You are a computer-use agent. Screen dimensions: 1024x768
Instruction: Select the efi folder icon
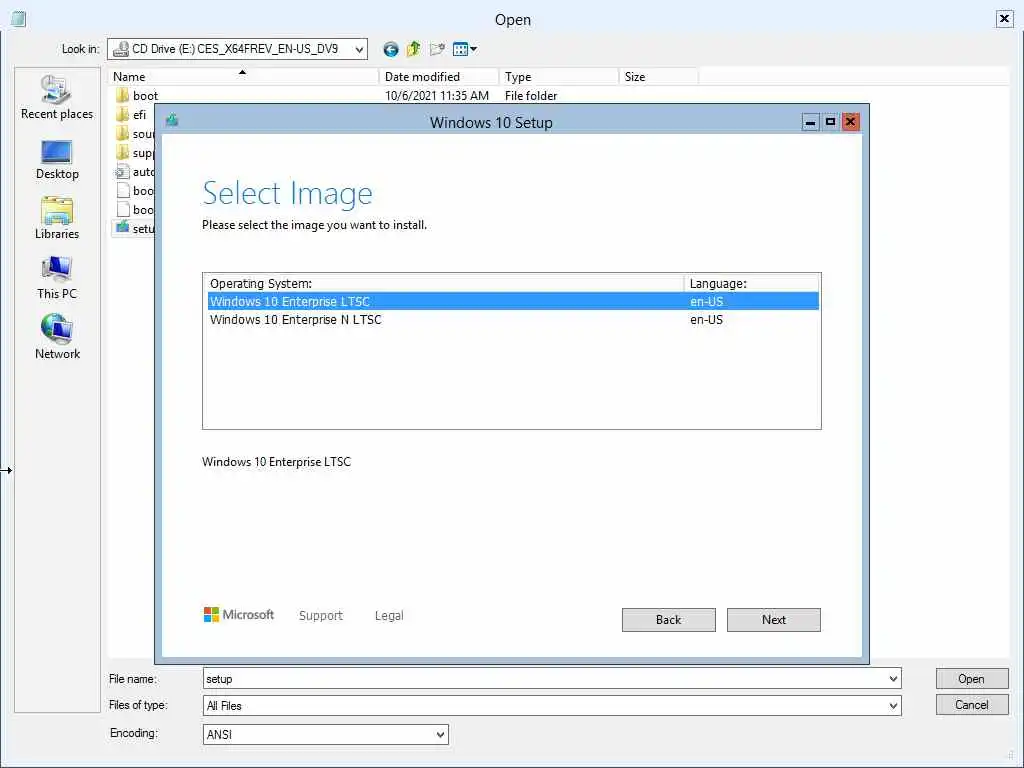[122, 114]
